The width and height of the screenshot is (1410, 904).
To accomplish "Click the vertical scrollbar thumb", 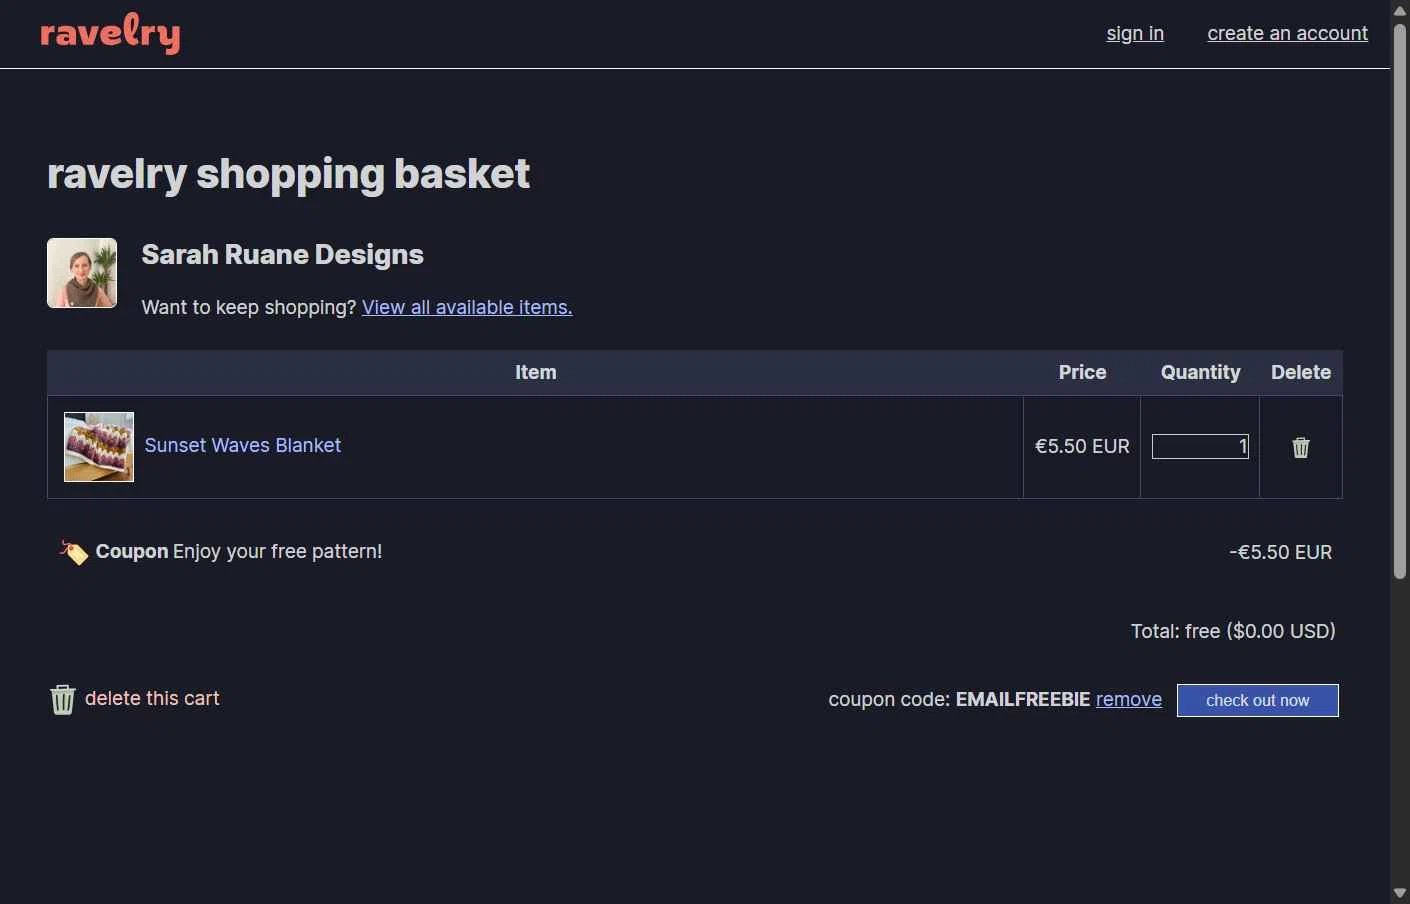I will point(1400,300).
